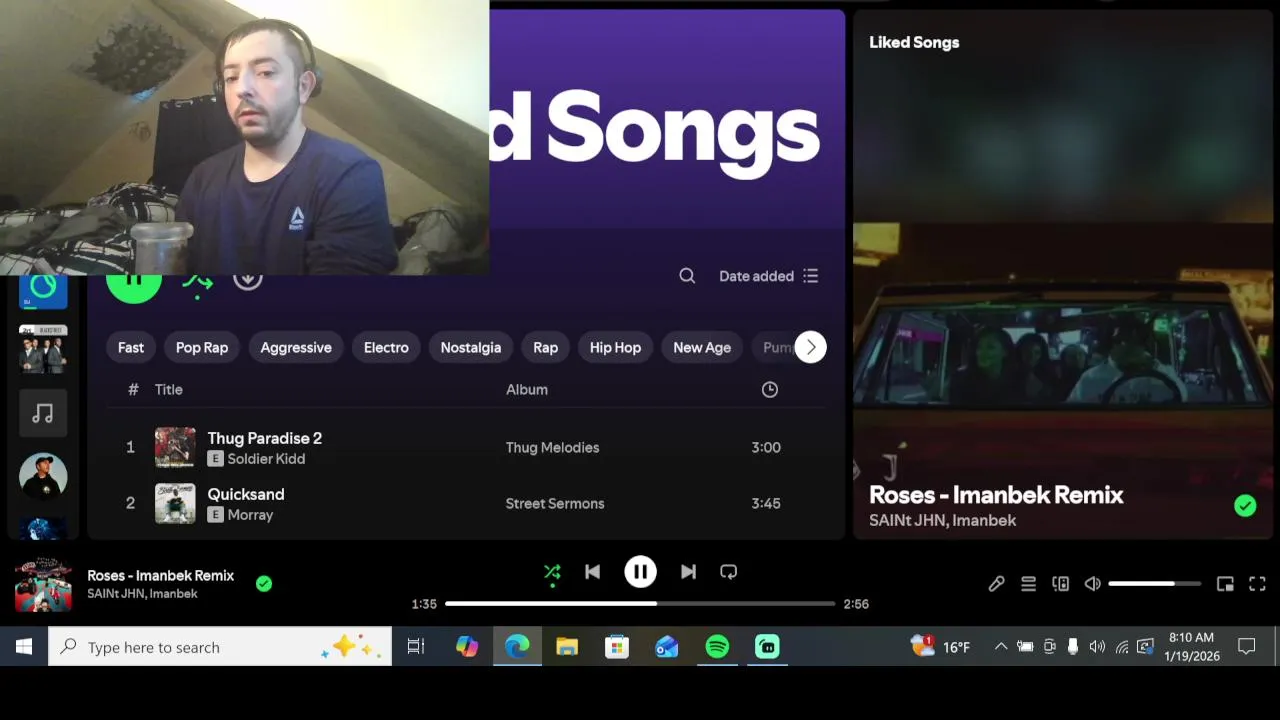This screenshot has height=720, width=1280.
Task: Filter songs by Rap tag
Action: (x=546, y=348)
